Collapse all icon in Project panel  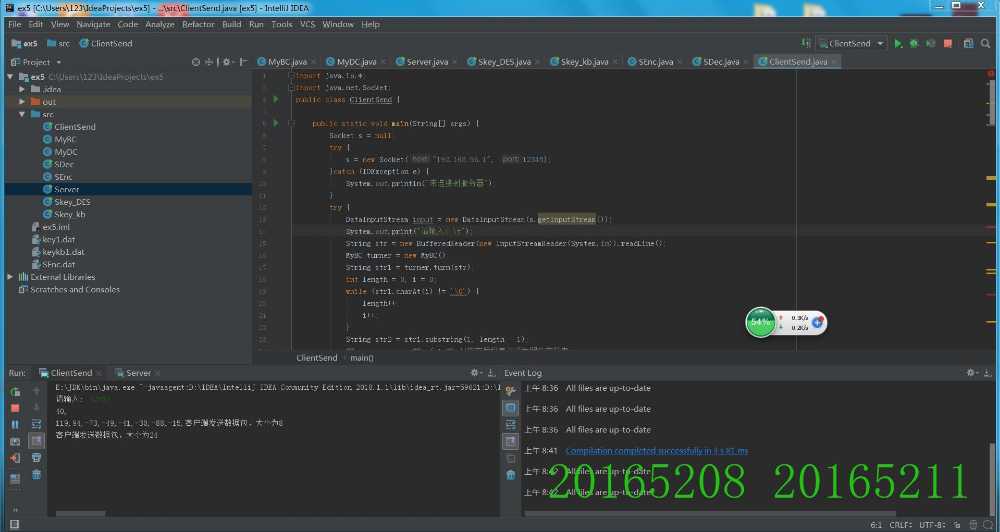point(209,62)
